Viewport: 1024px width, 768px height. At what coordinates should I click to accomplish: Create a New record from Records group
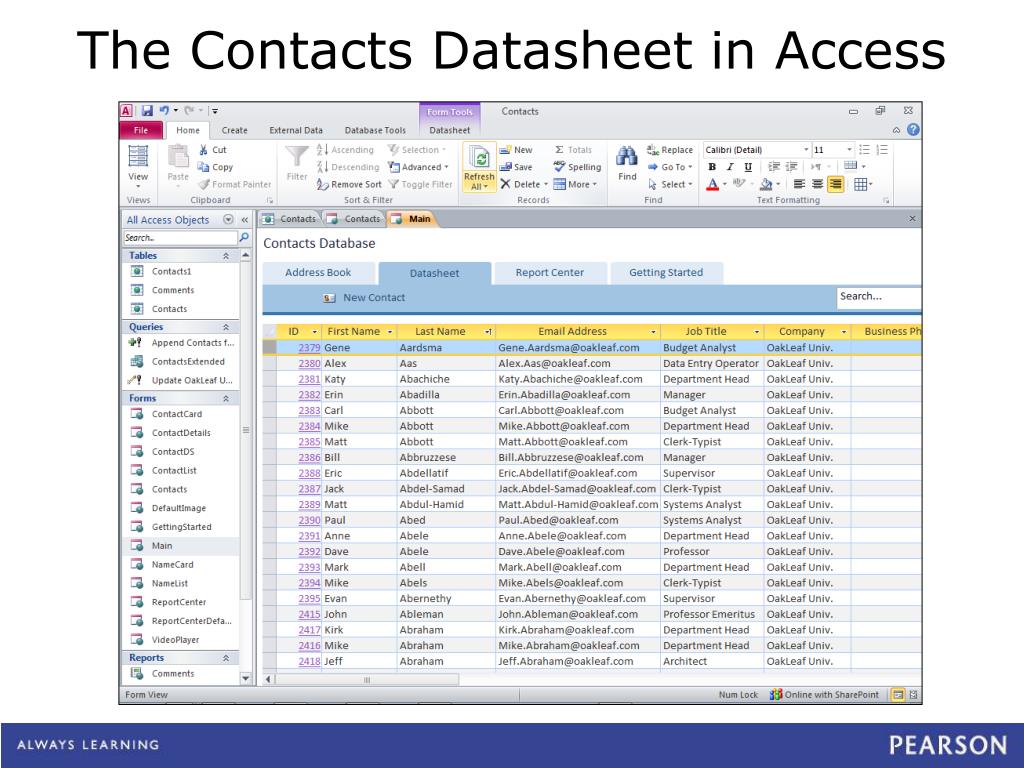click(x=516, y=150)
